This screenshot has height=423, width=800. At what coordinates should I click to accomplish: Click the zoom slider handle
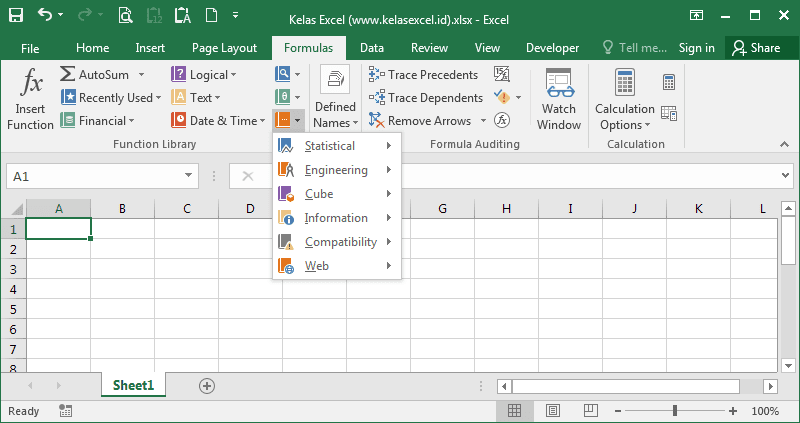coord(675,411)
